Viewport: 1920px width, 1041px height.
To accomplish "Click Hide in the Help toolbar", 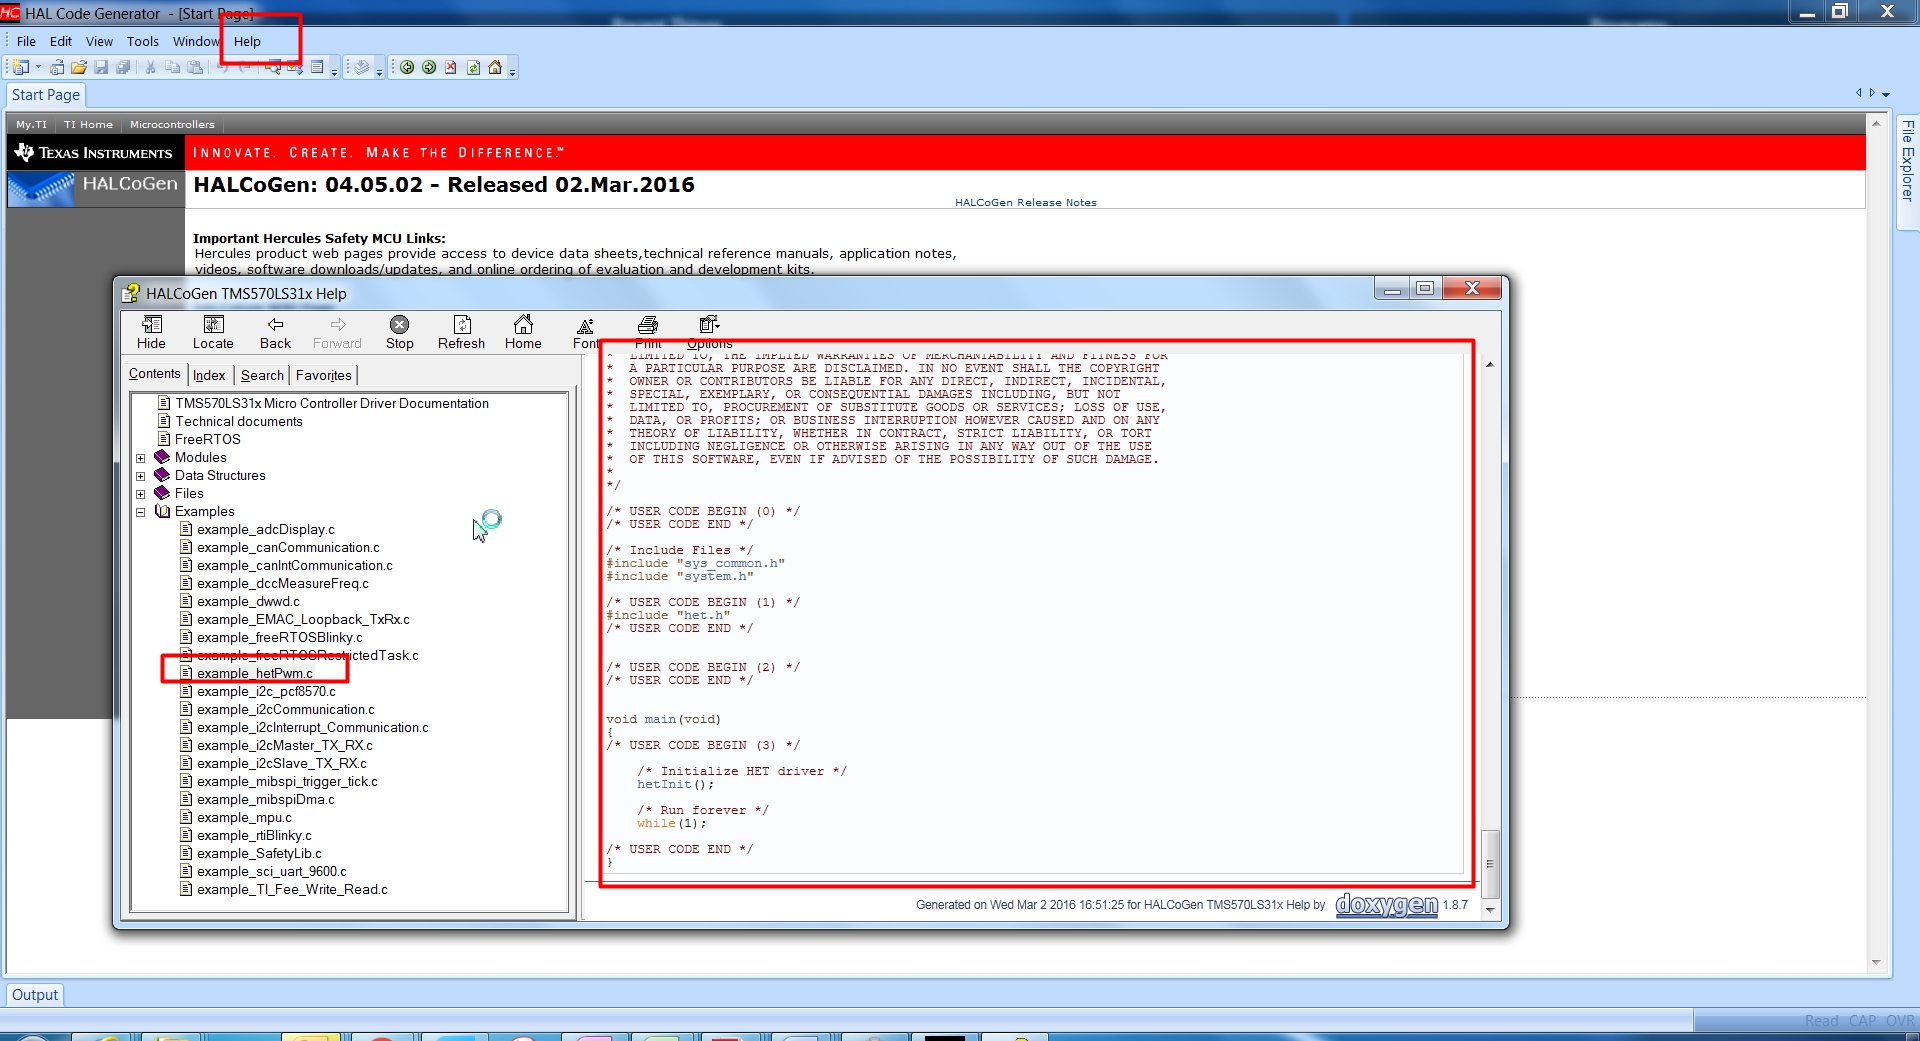I will point(152,333).
